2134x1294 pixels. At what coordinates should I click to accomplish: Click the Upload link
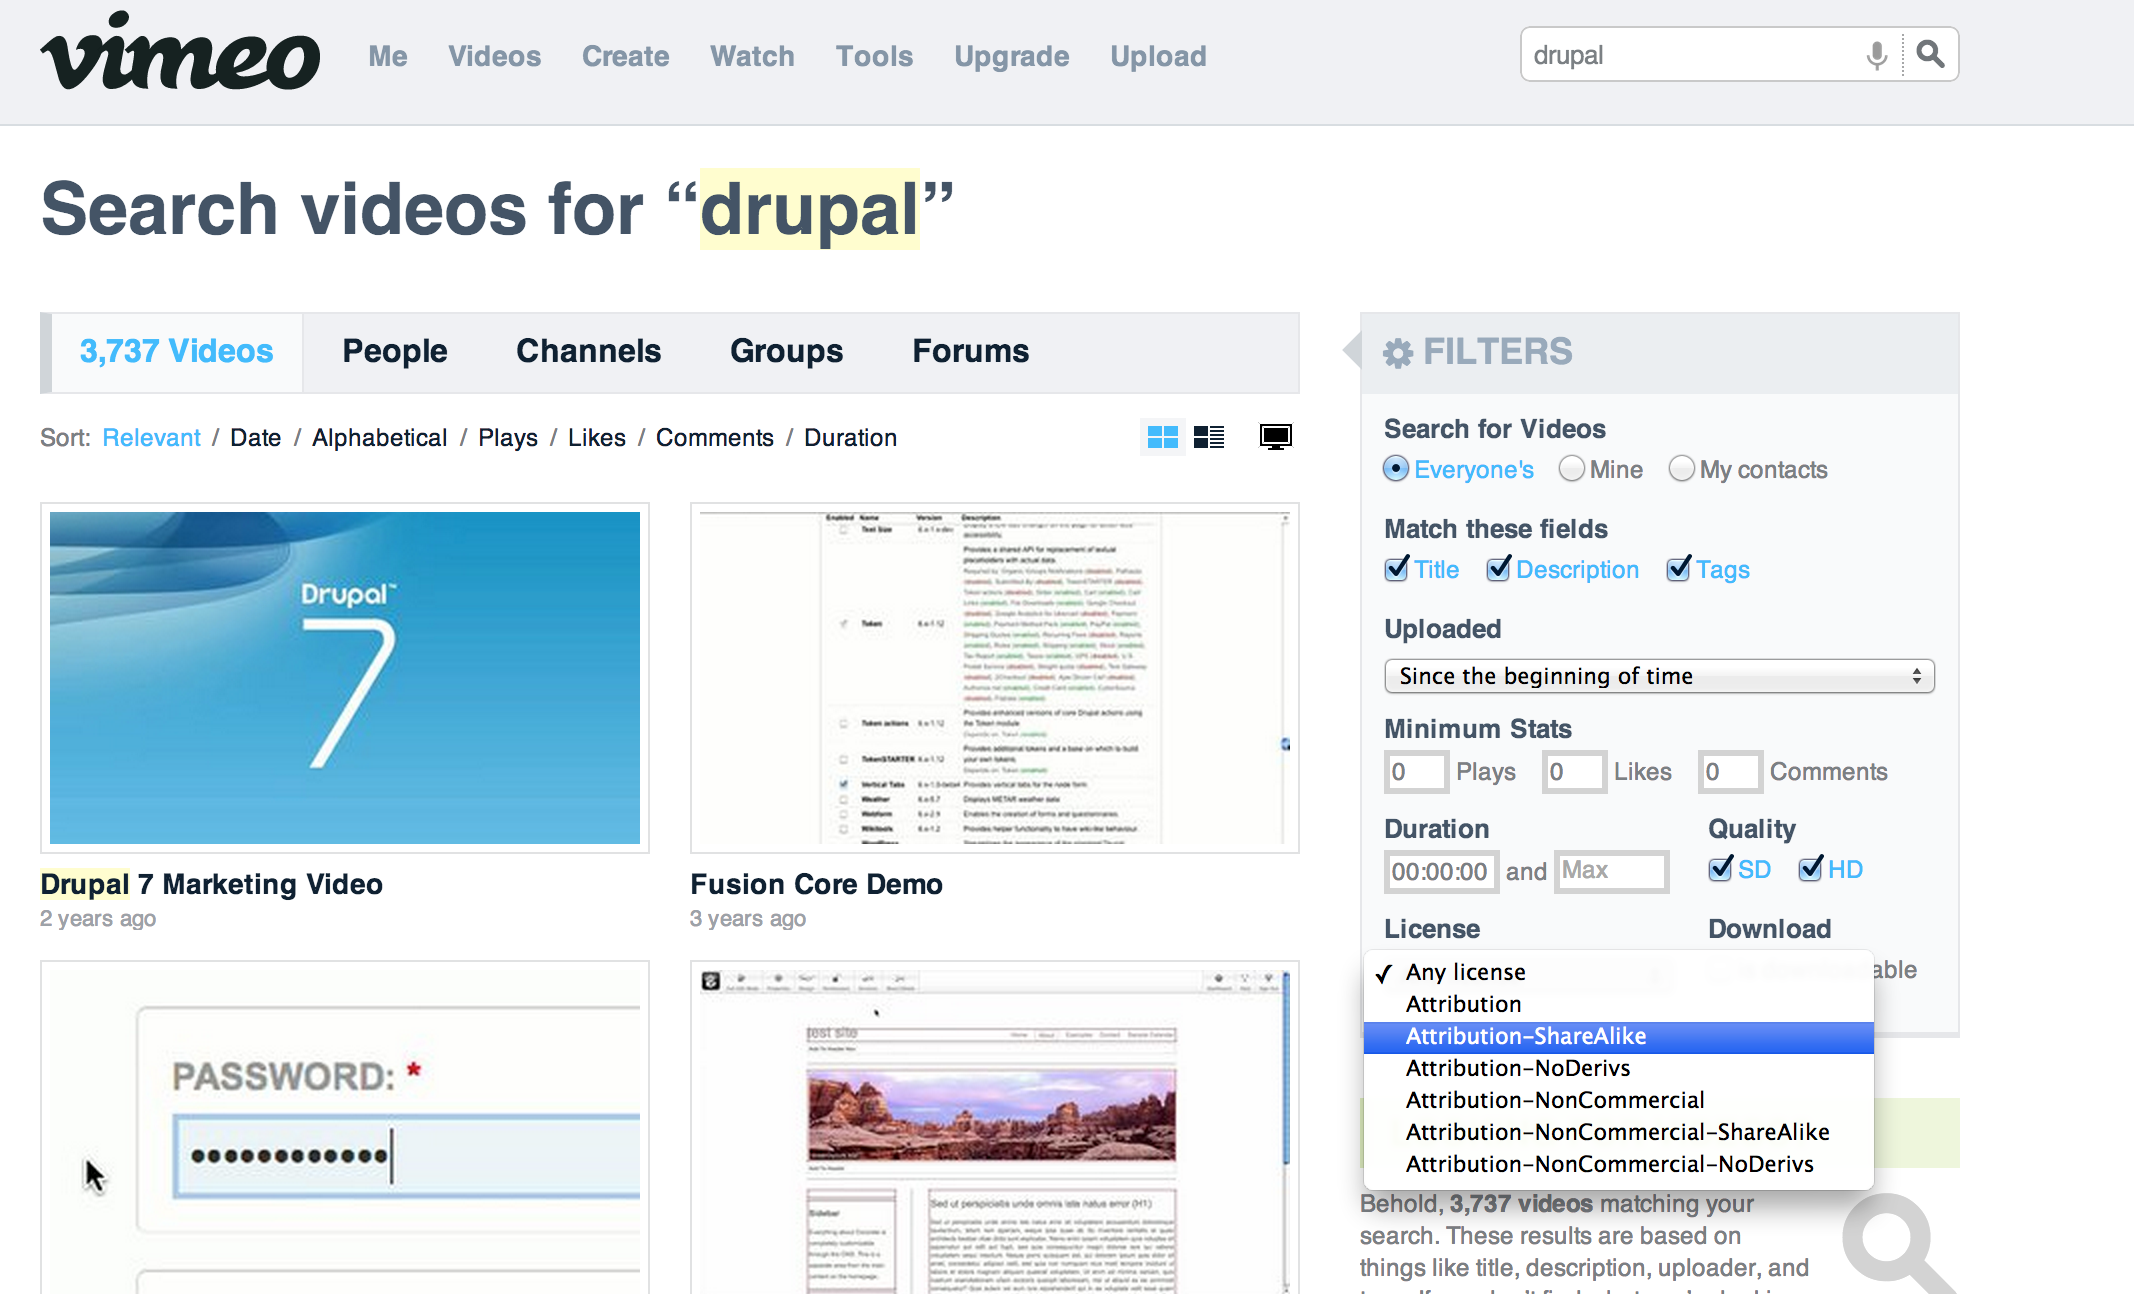click(x=1158, y=56)
